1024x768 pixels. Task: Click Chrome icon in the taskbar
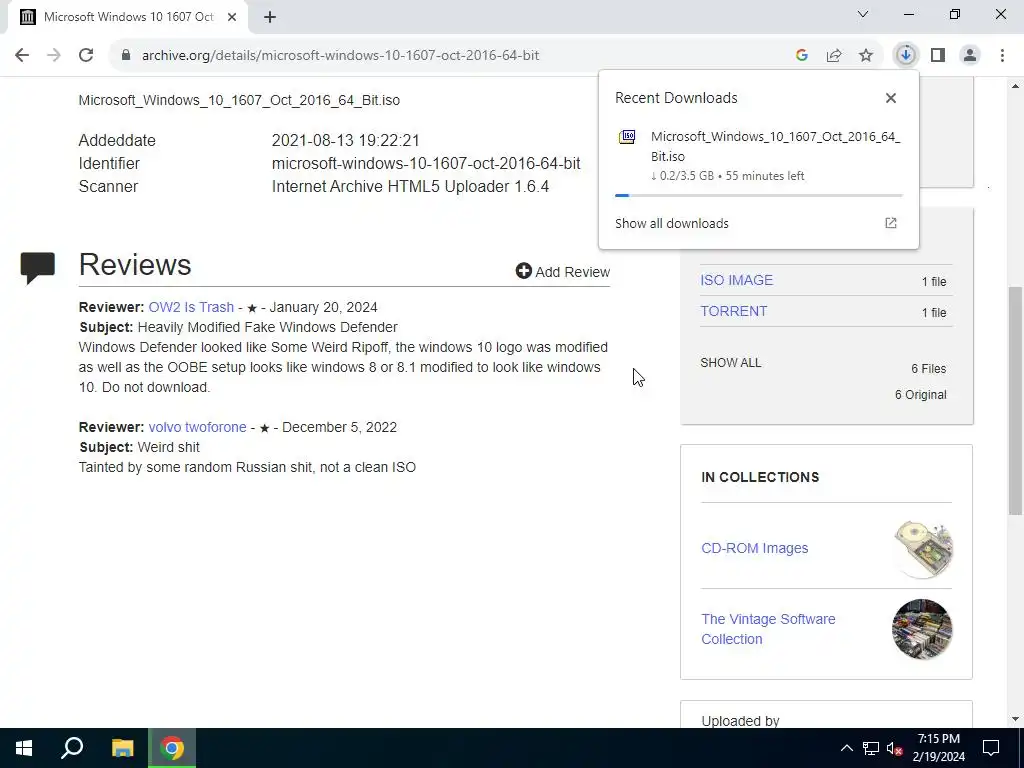click(172, 748)
